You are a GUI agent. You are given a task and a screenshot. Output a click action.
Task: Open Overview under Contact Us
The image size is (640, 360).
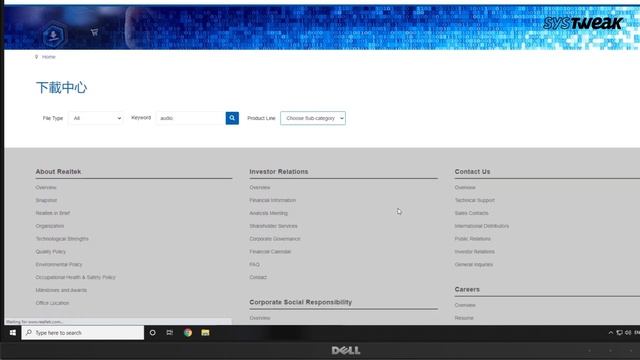465,187
